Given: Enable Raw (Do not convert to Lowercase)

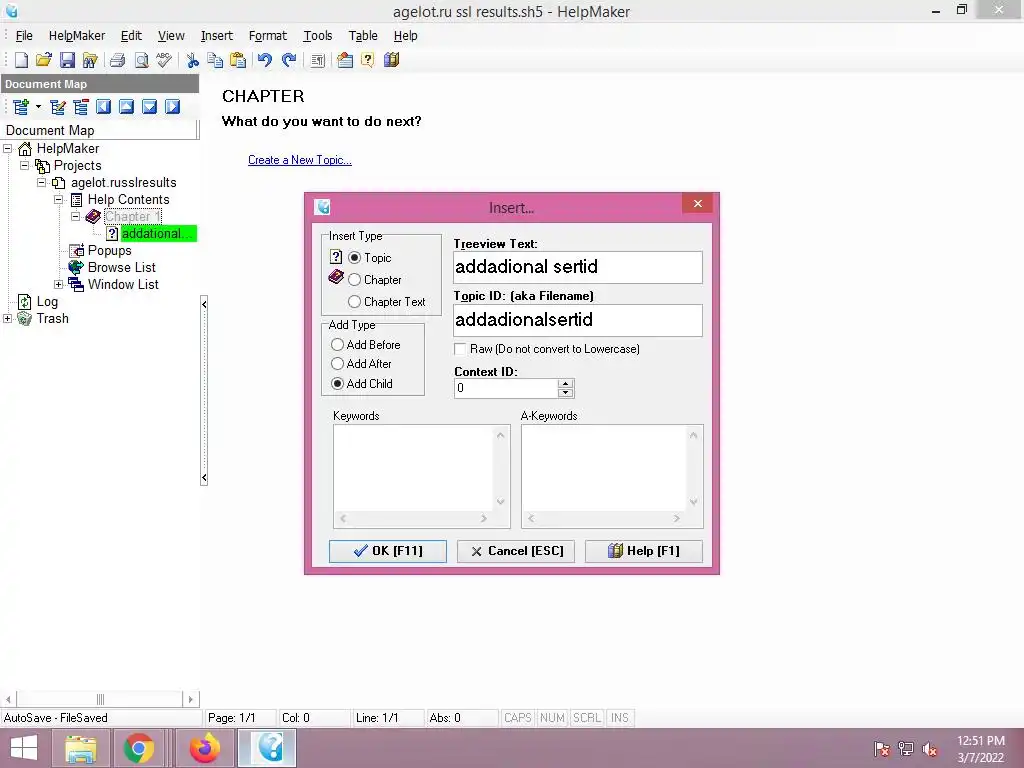Looking at the screenshot, I should coord(460,349).
